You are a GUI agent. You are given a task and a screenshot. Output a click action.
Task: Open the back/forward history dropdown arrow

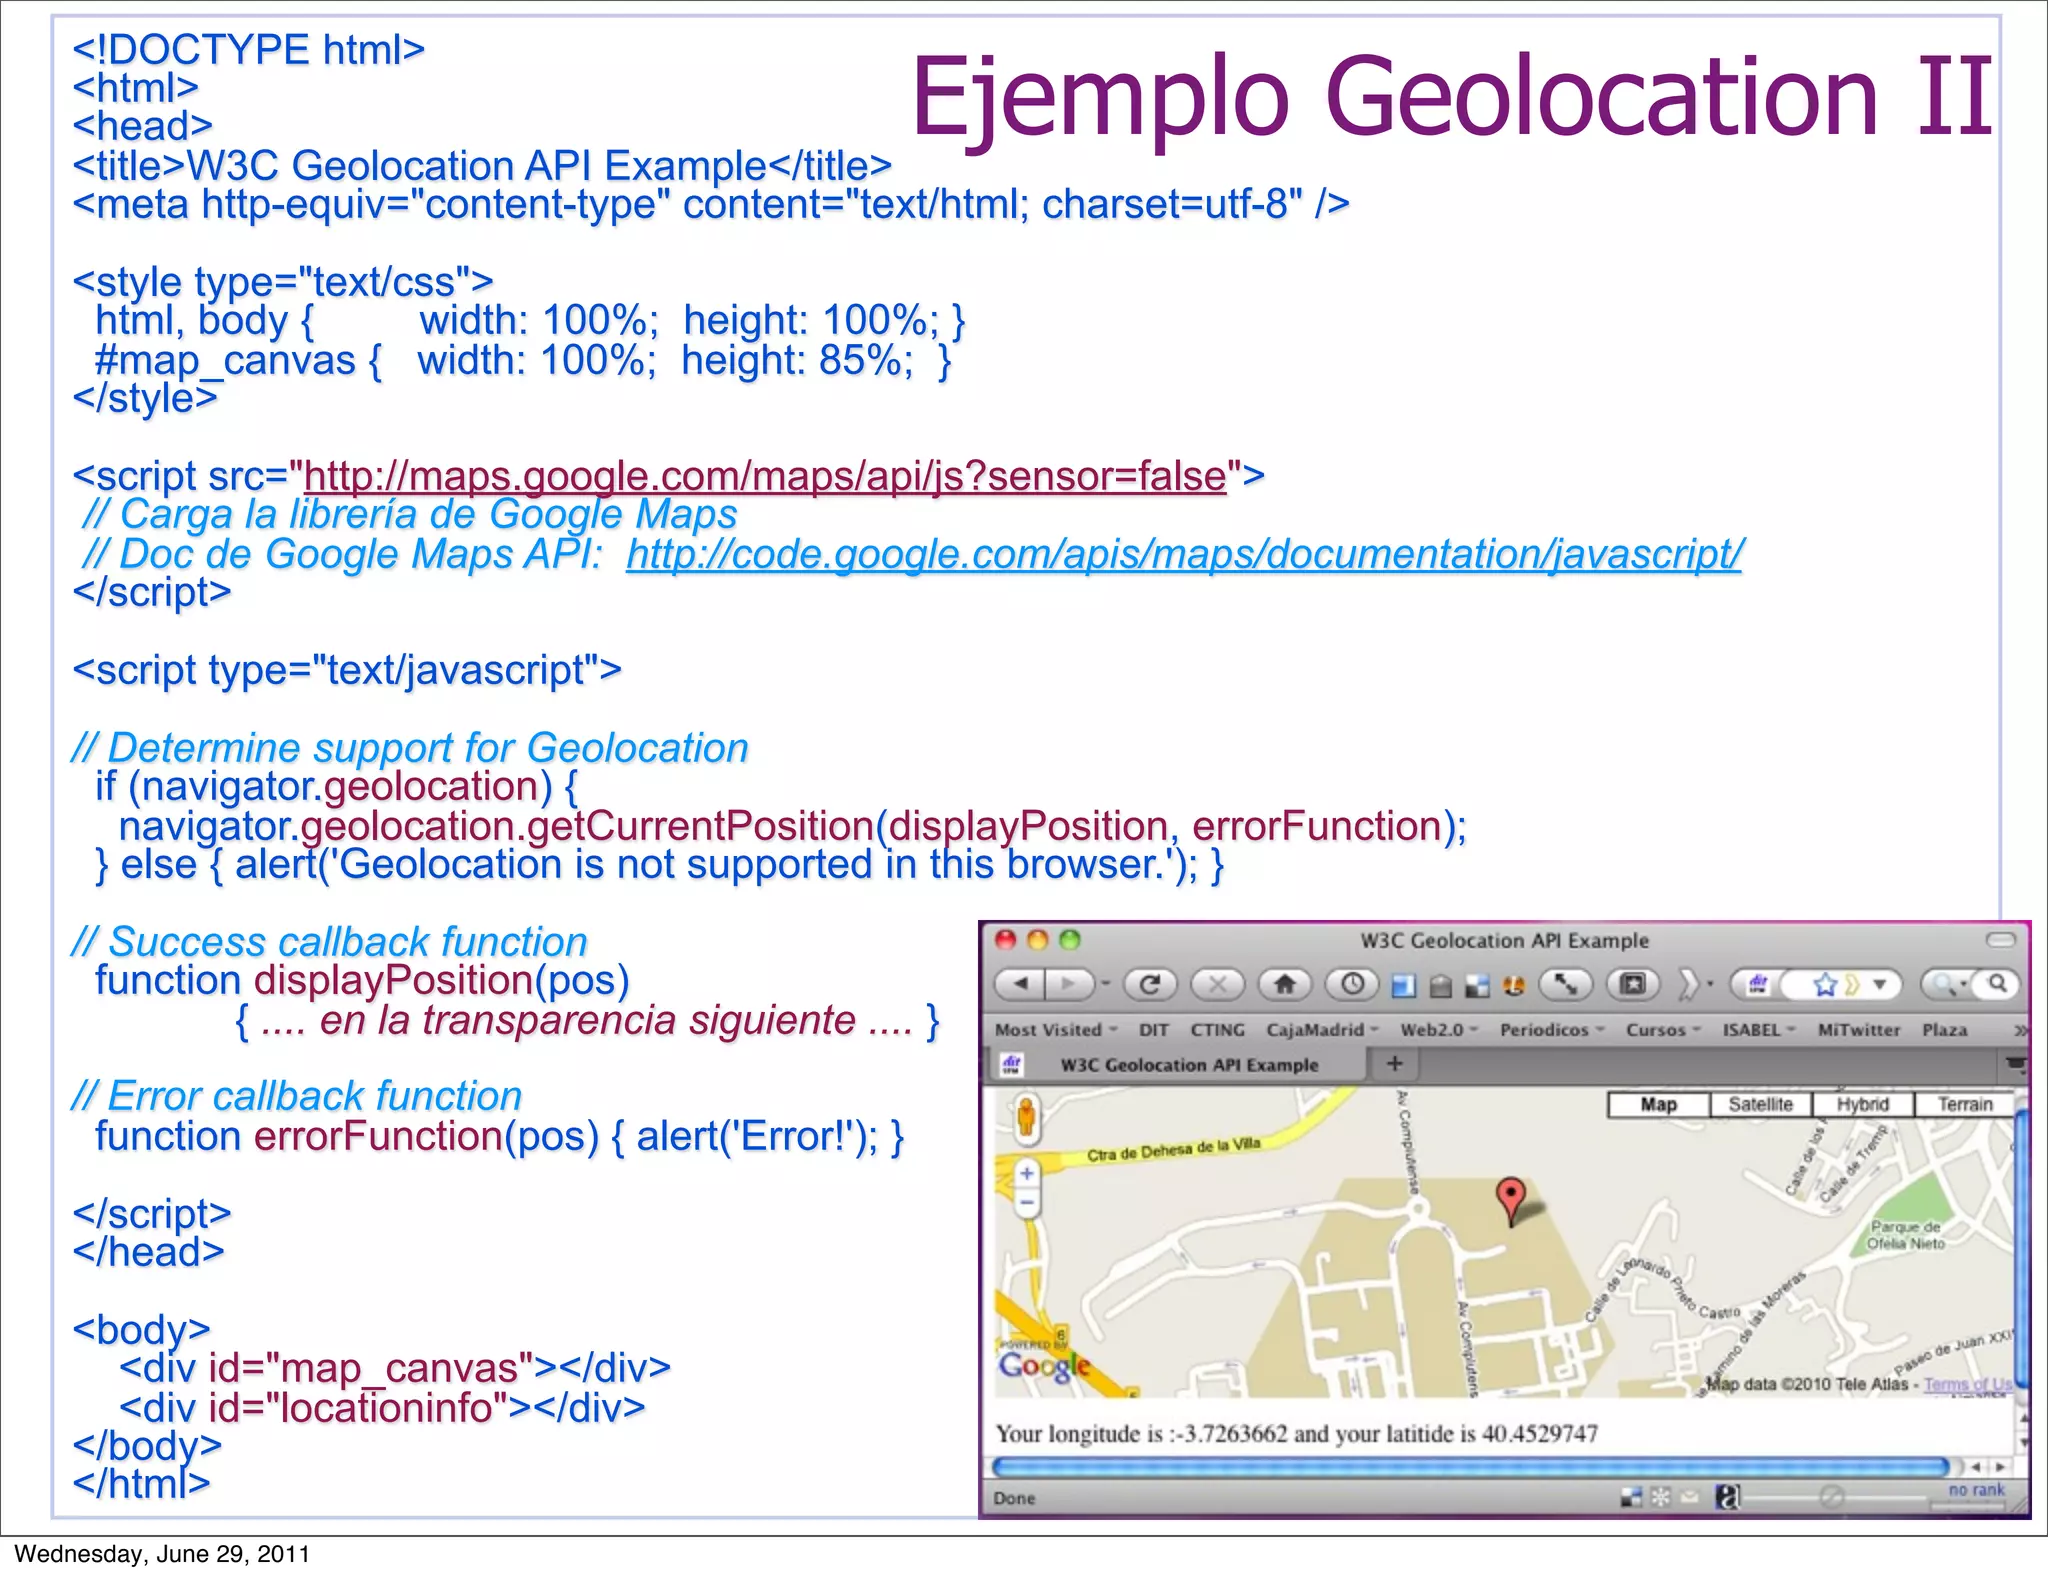click(x=1106, y=985)
